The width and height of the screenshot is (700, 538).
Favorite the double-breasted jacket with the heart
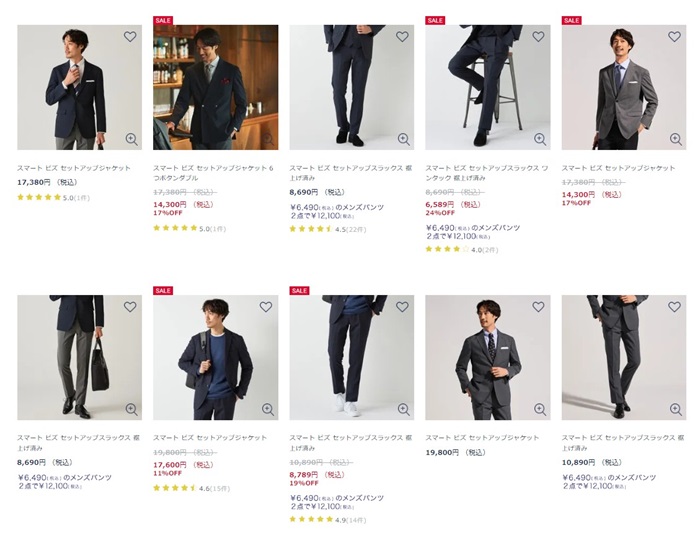[266, 37]
